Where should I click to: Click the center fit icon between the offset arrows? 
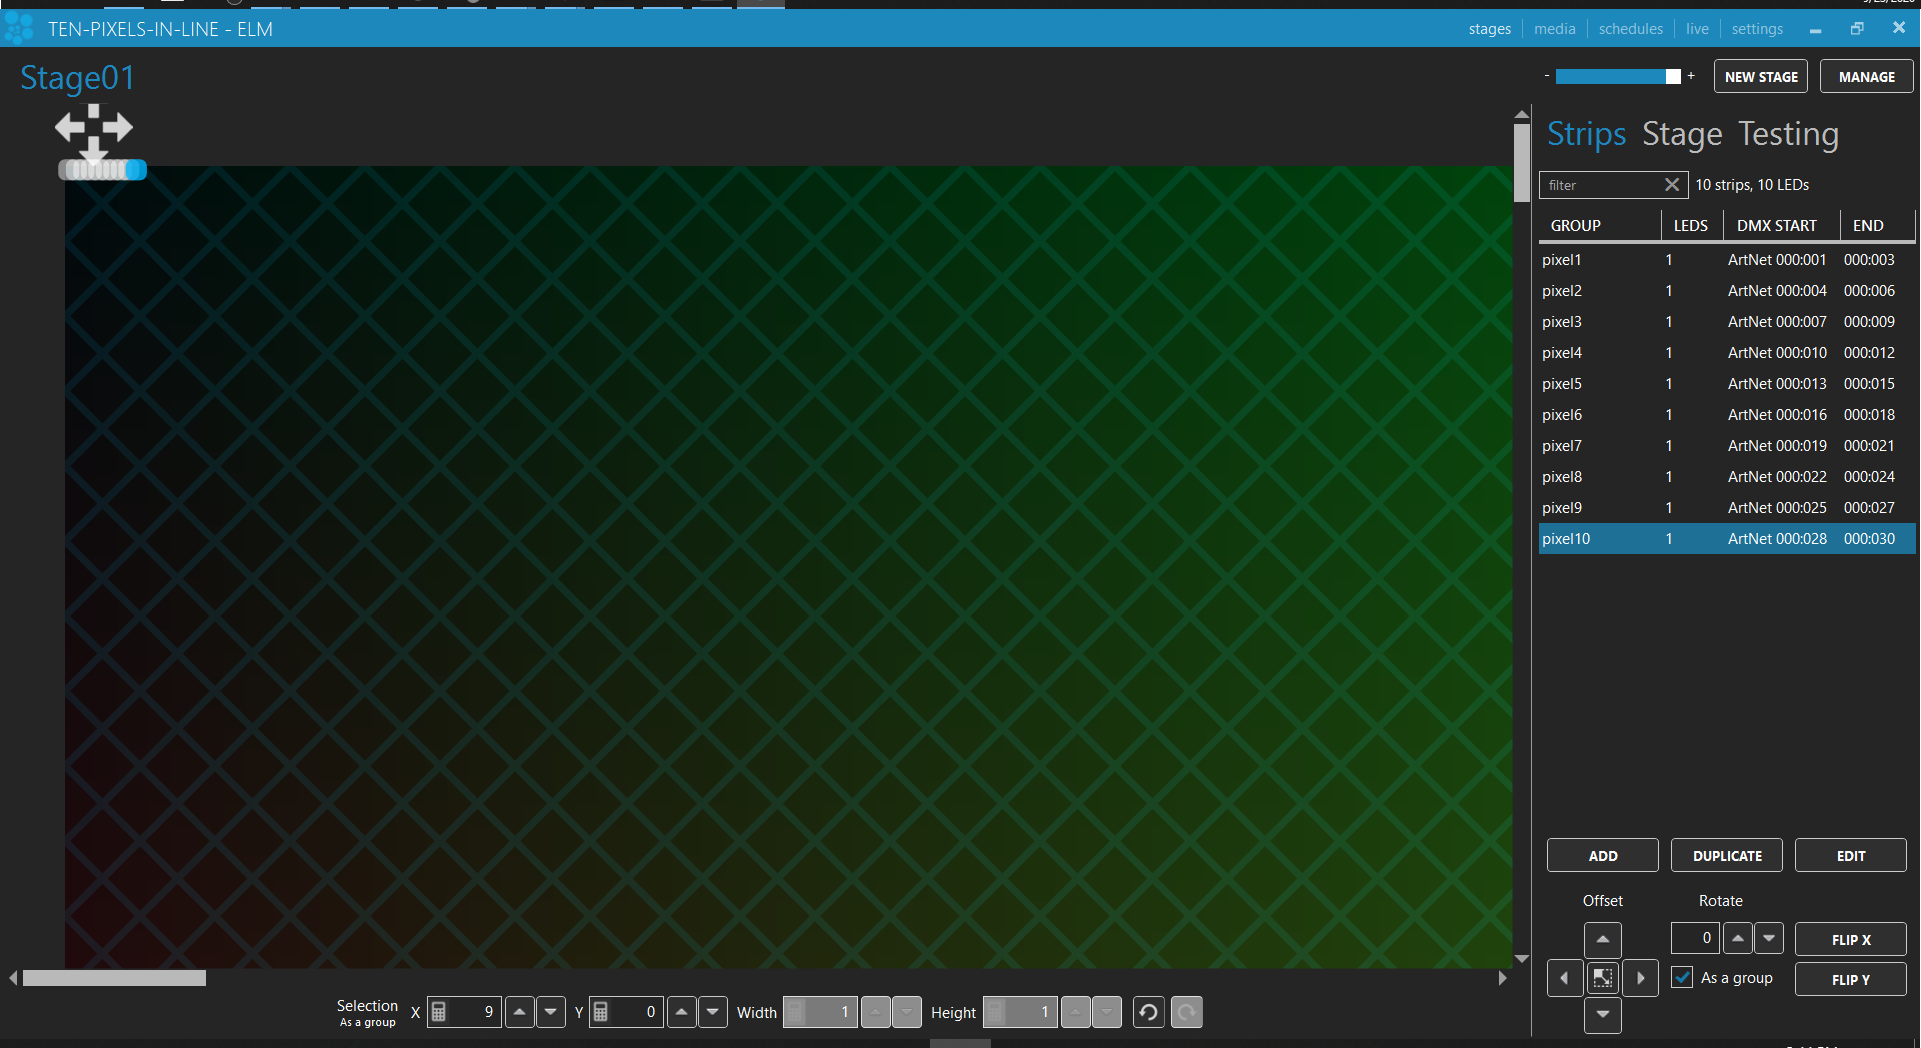pos(1603,978)
